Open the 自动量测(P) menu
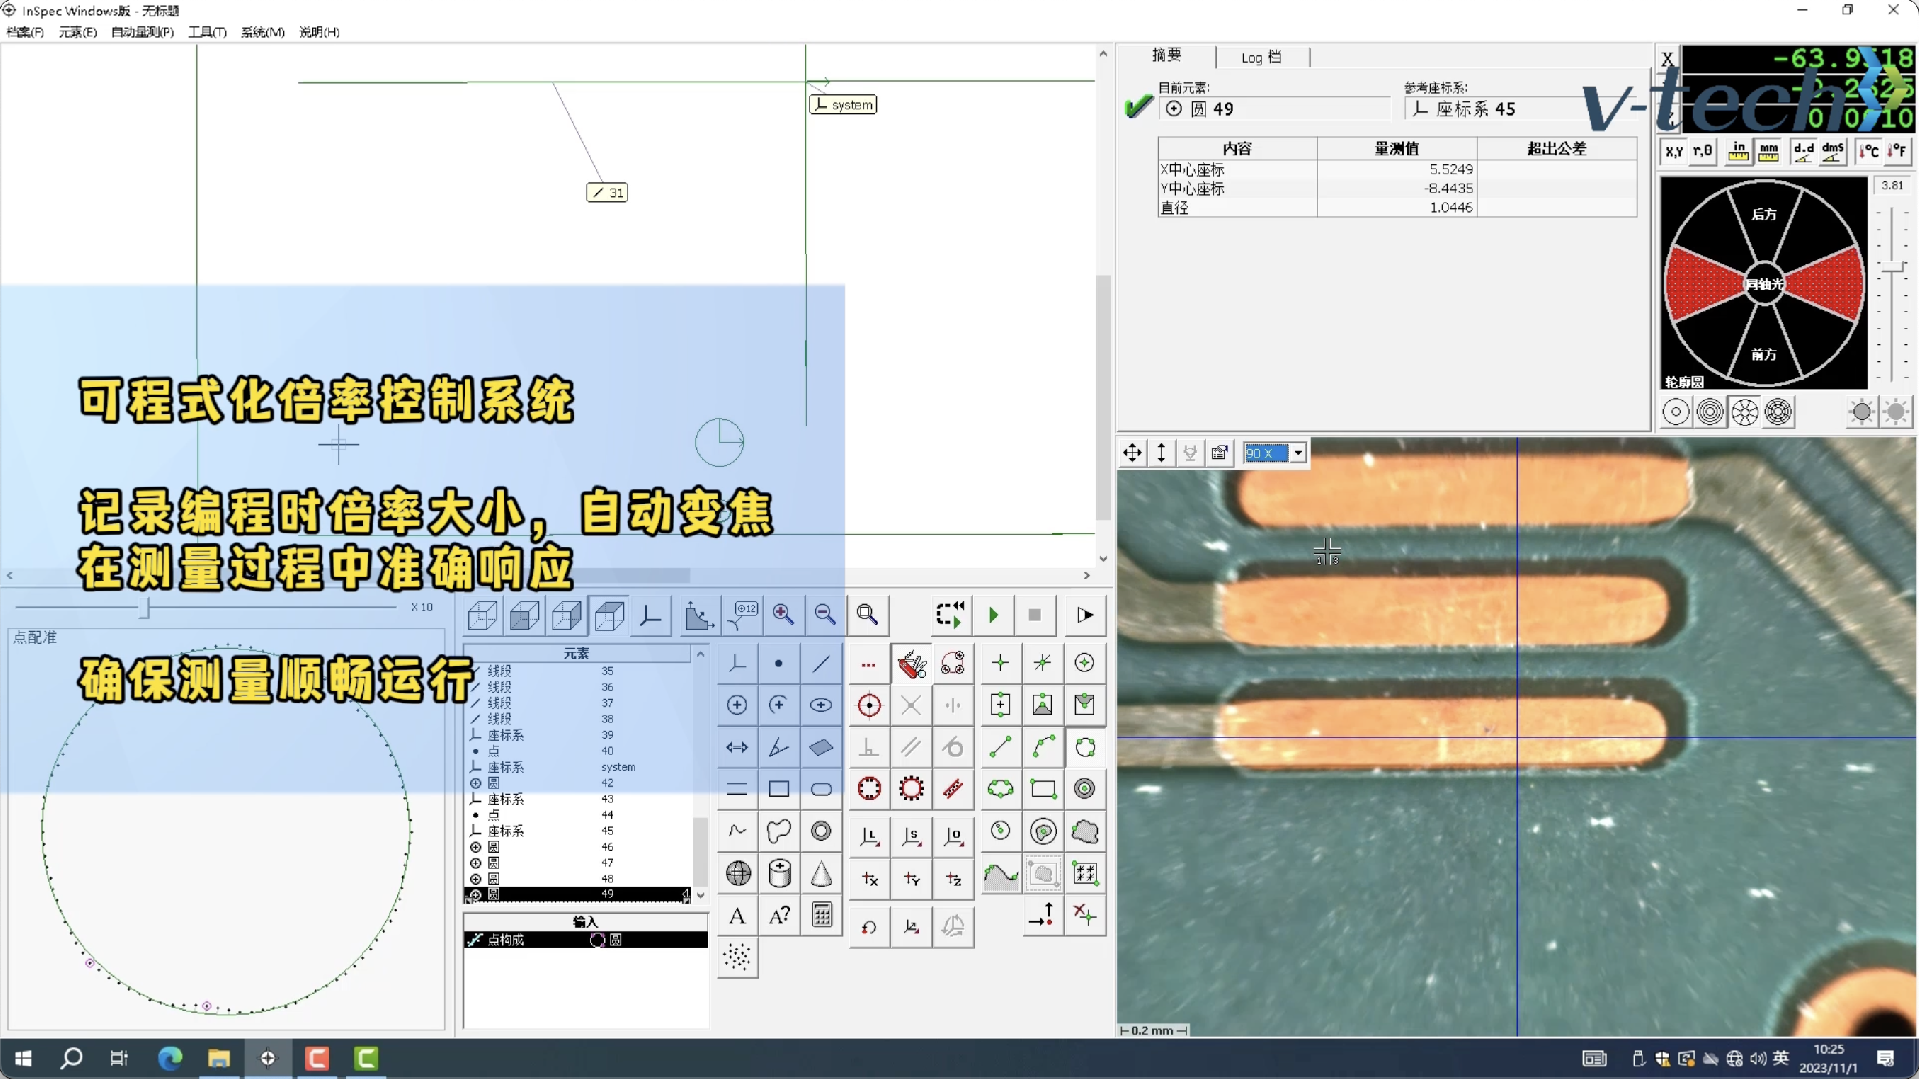Image resolution: width=1919 pixels, height=1079 pixels. 142,32
